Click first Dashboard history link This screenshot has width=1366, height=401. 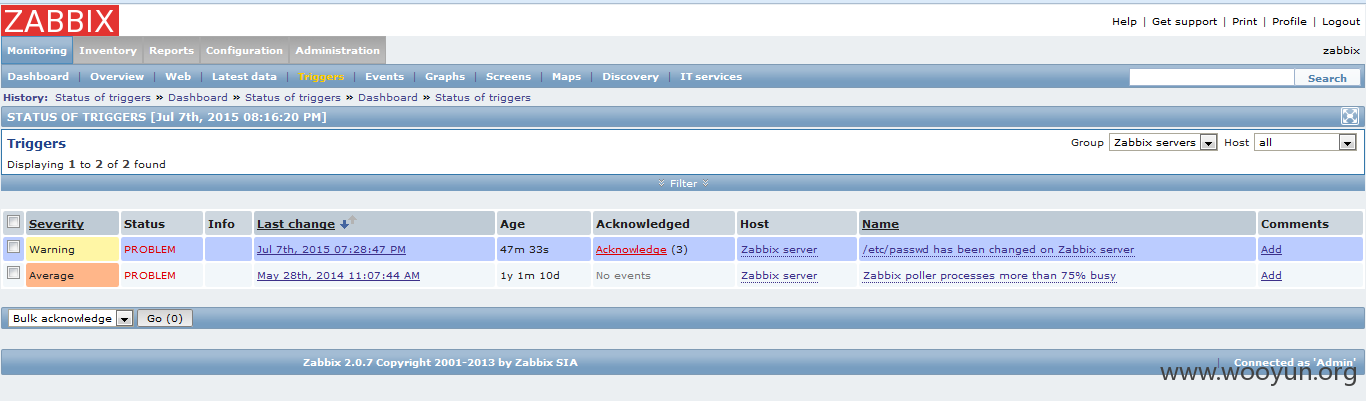(198, 97)
